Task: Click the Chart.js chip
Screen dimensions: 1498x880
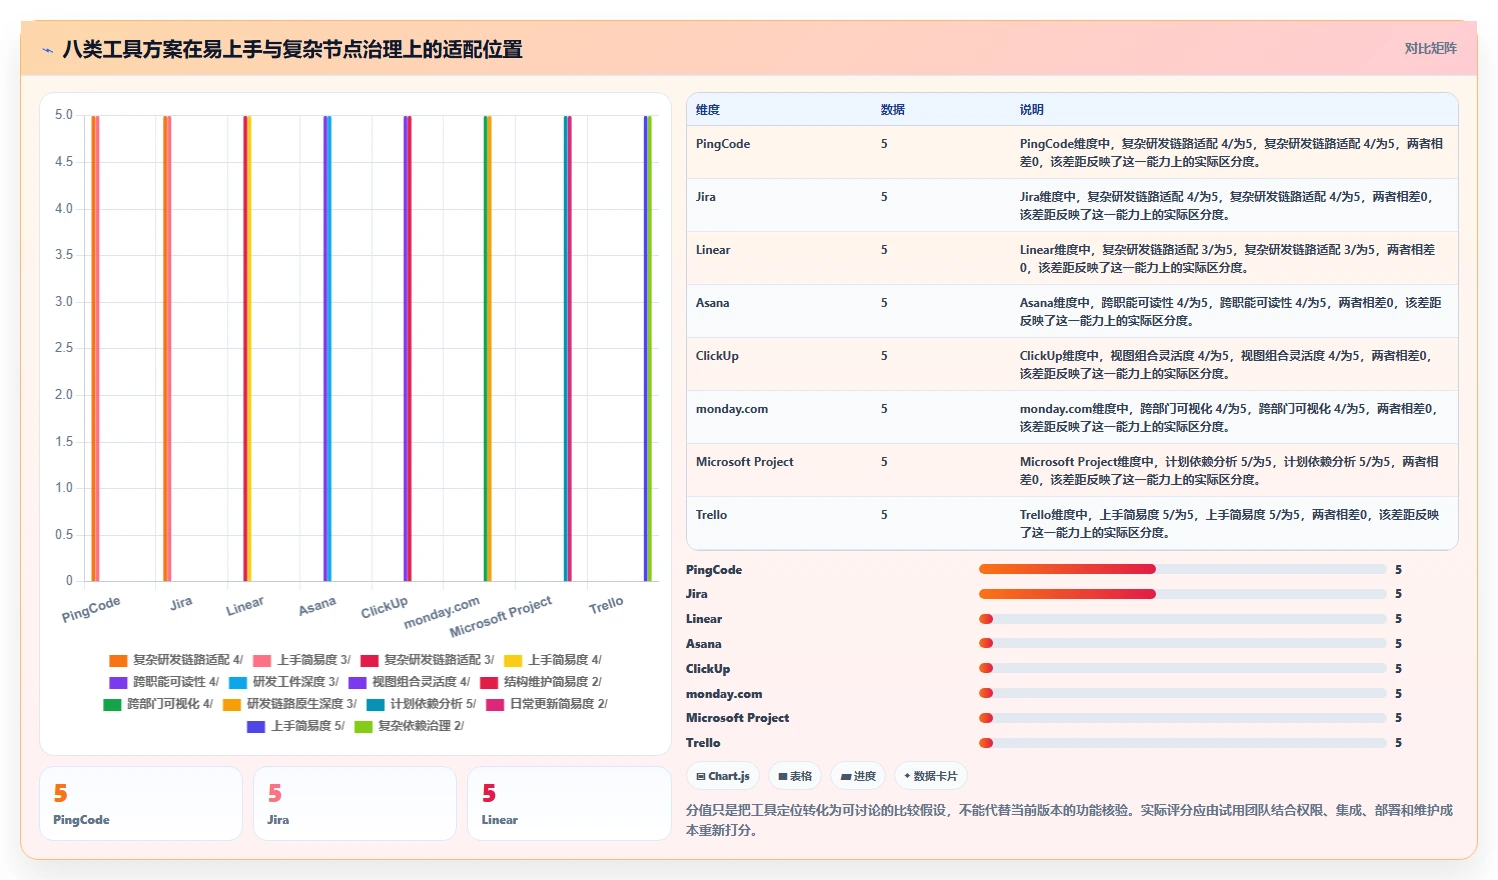Action: pos(723,776)
